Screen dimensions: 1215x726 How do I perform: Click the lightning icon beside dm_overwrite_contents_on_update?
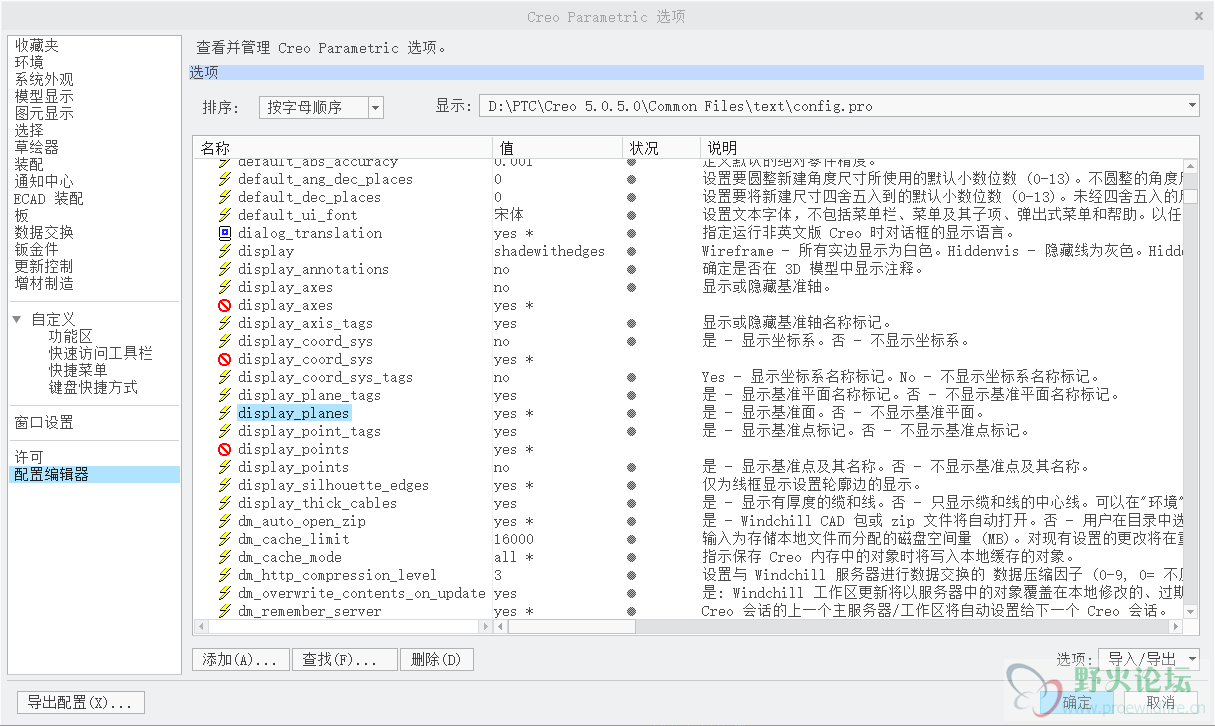pyautogui.click(x=225, y=593)
